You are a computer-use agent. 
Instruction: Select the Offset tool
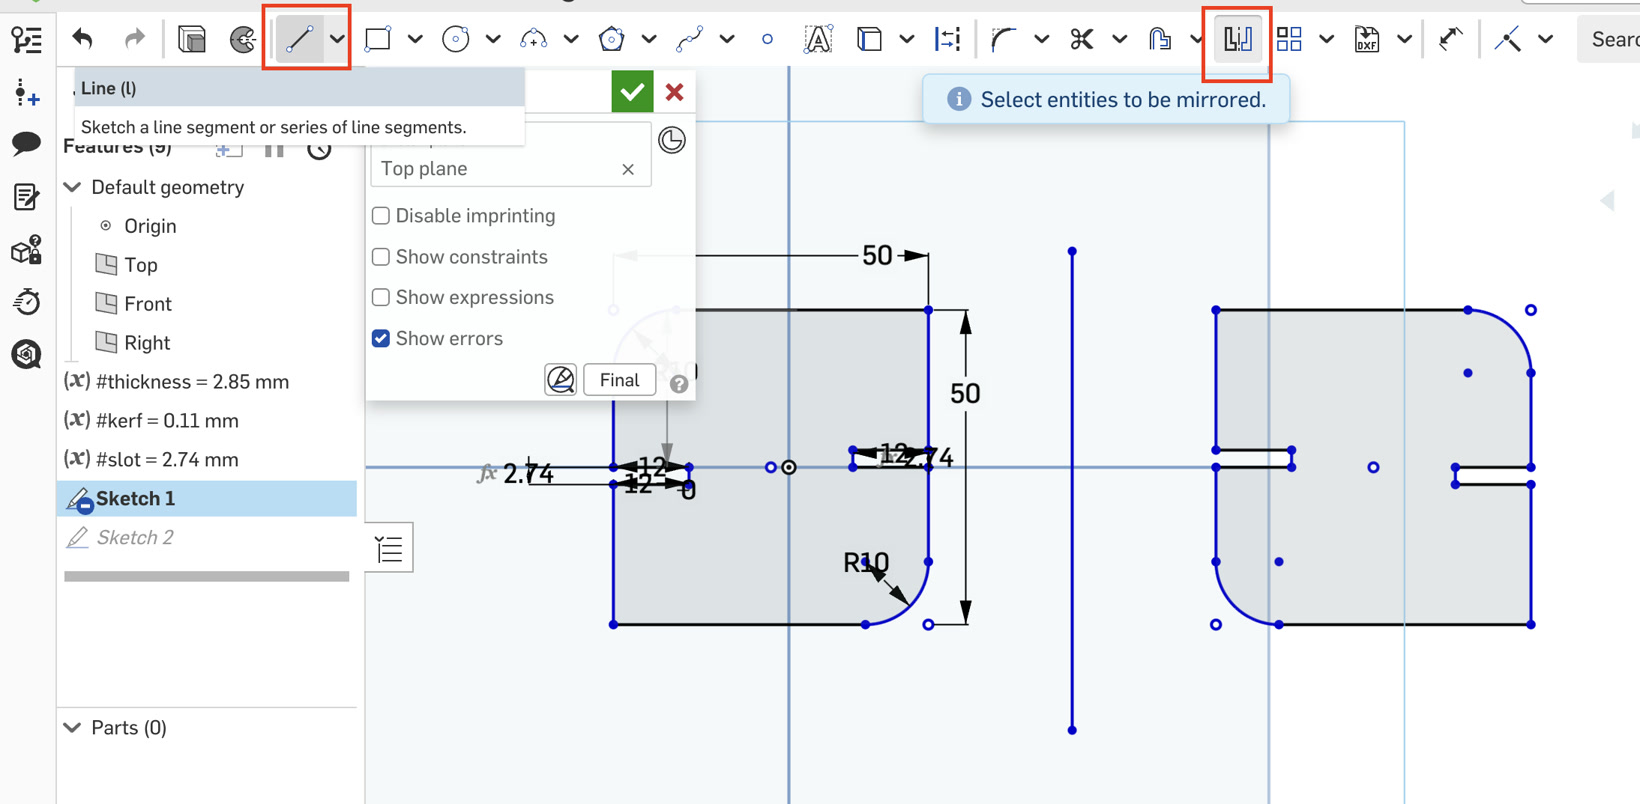pyautogui.click(x=1159, y=39)
